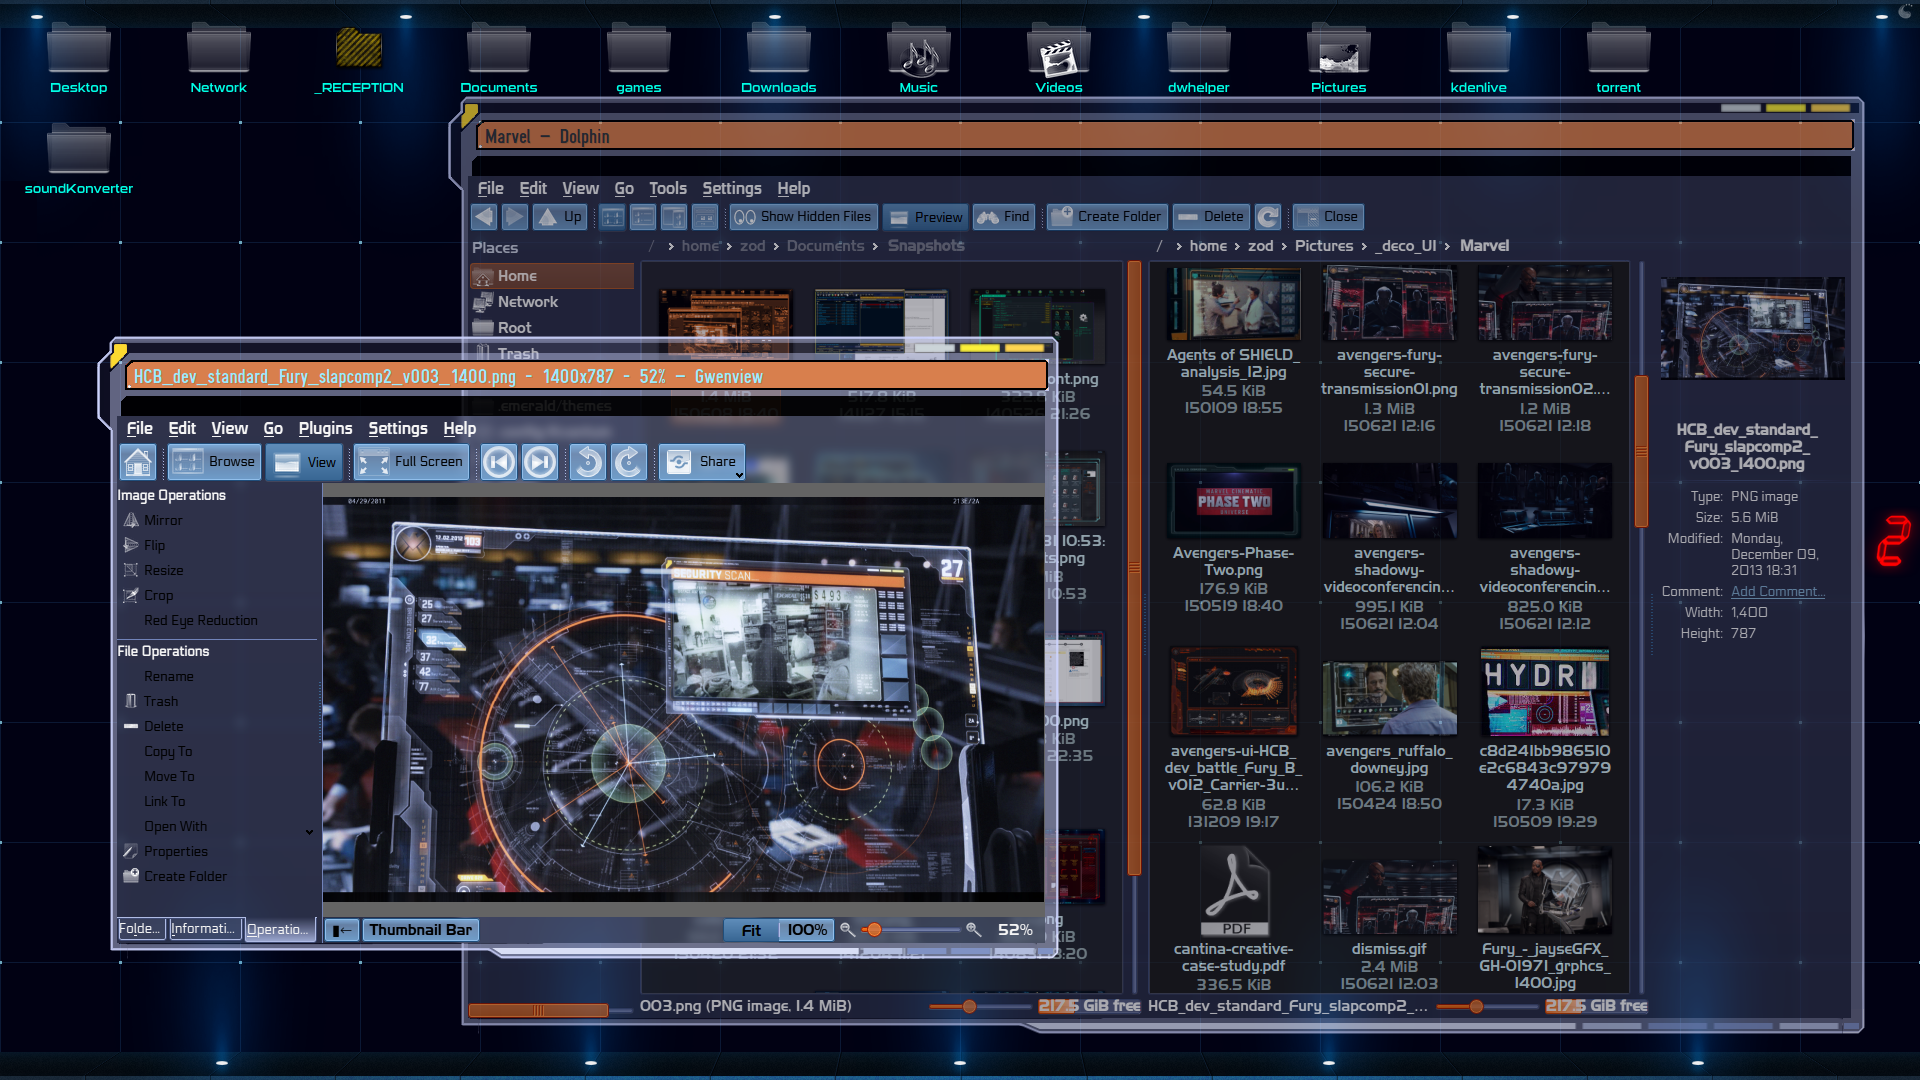Image resolution: width=1920 pixels, height=1080 pixels.
Task: Hide the Gwenview sidebar with arrow button
Action: (342, 930)
